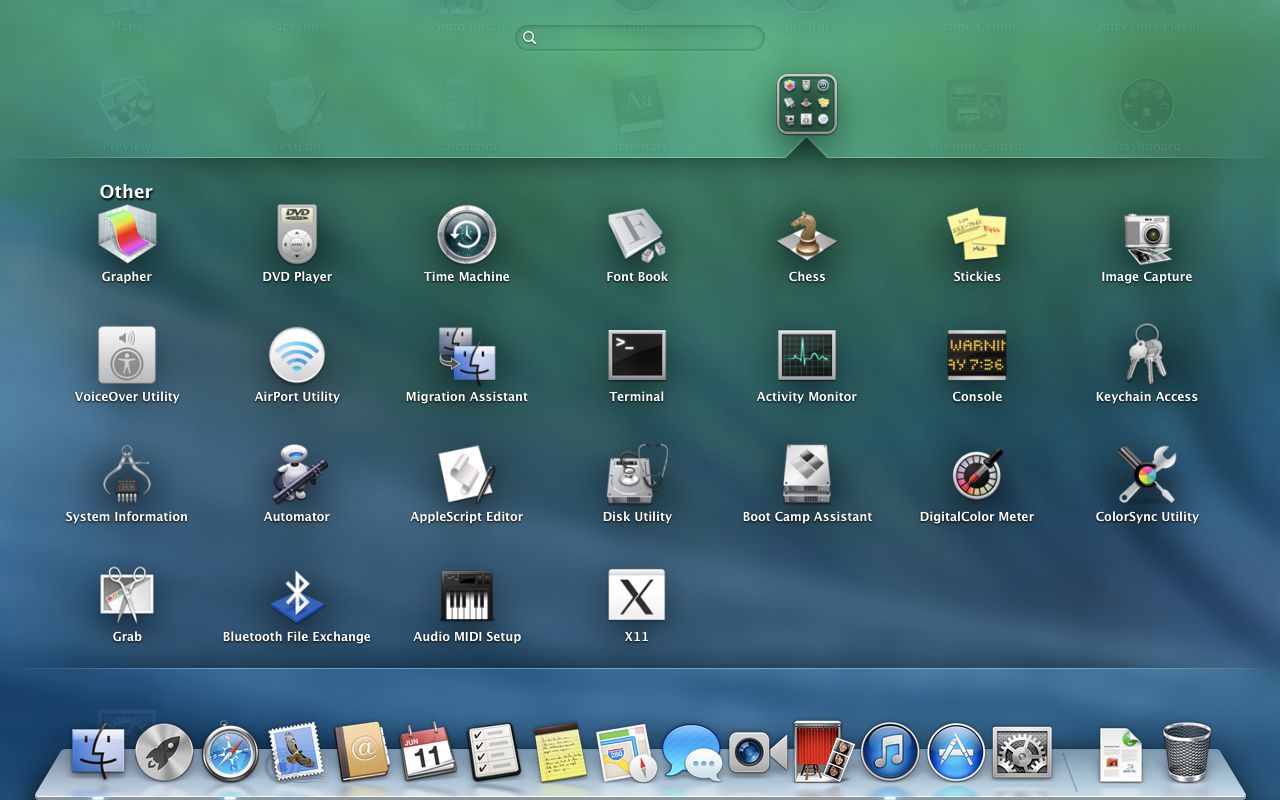Launch Audio MIDI Setup
Image resolution: width=1280 pixels, height=800 pixels.
(x=467, y=595)
